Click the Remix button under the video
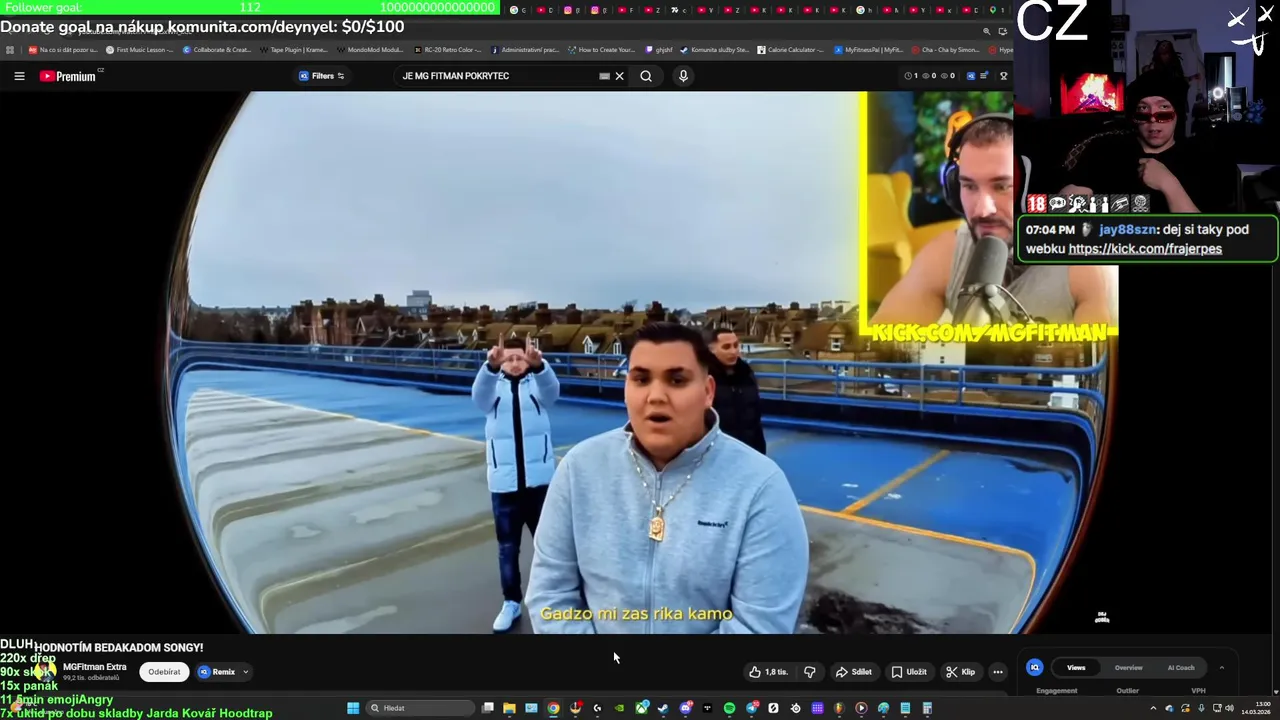 pyautogui.click(x=217, y=672)
